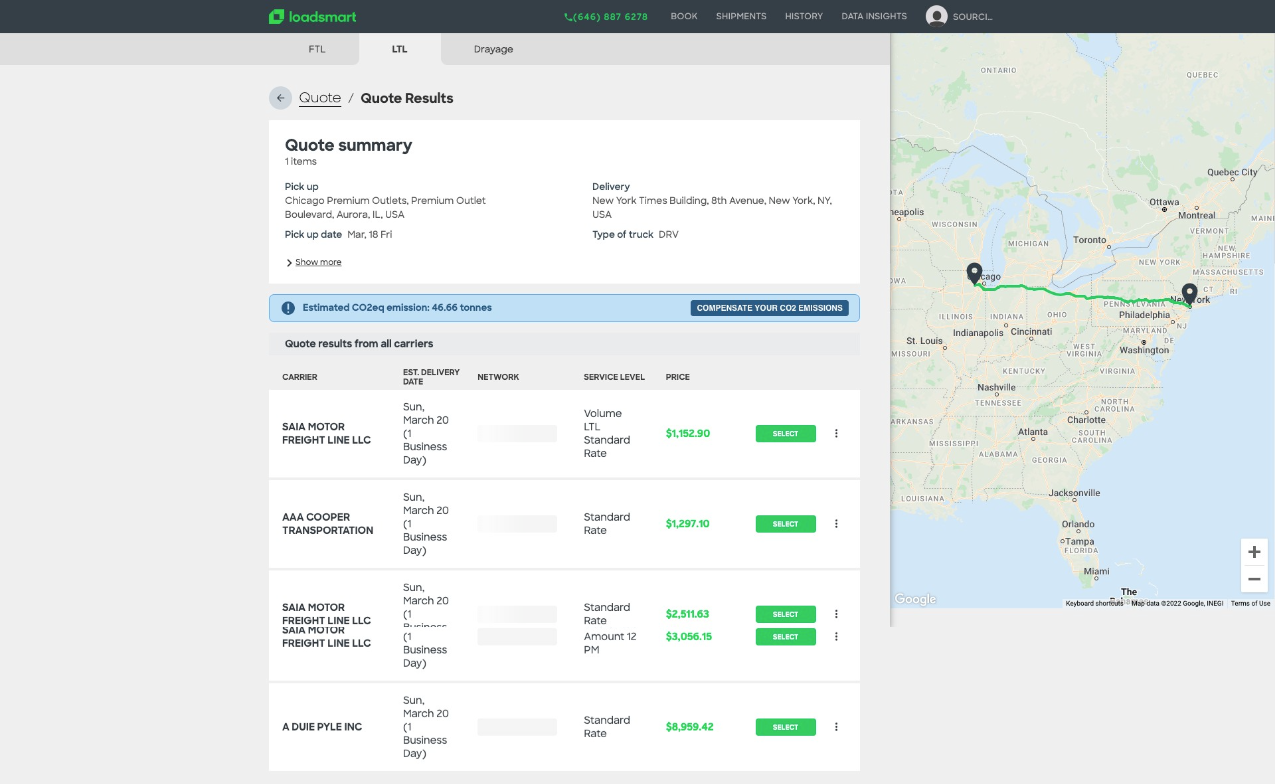Open more options for $3,056.15 quote
This screenshot has width=1275, height=784.
[836, 637]
